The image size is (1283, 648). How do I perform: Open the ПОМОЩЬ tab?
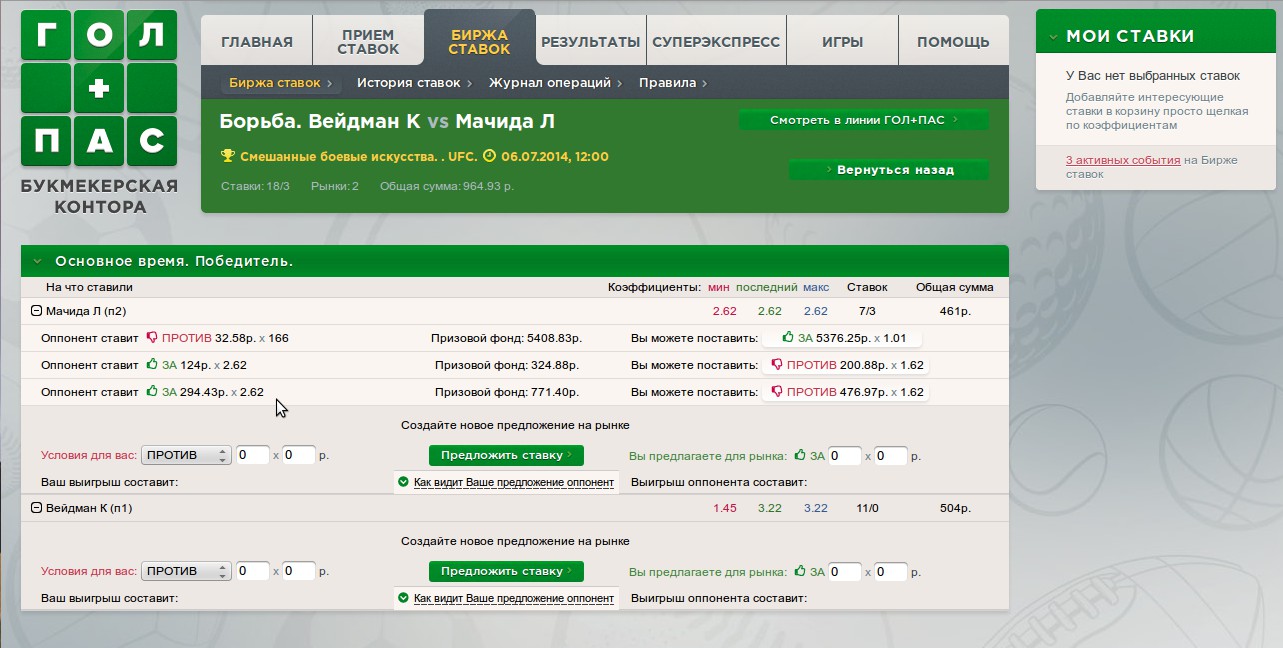[953, 41]
